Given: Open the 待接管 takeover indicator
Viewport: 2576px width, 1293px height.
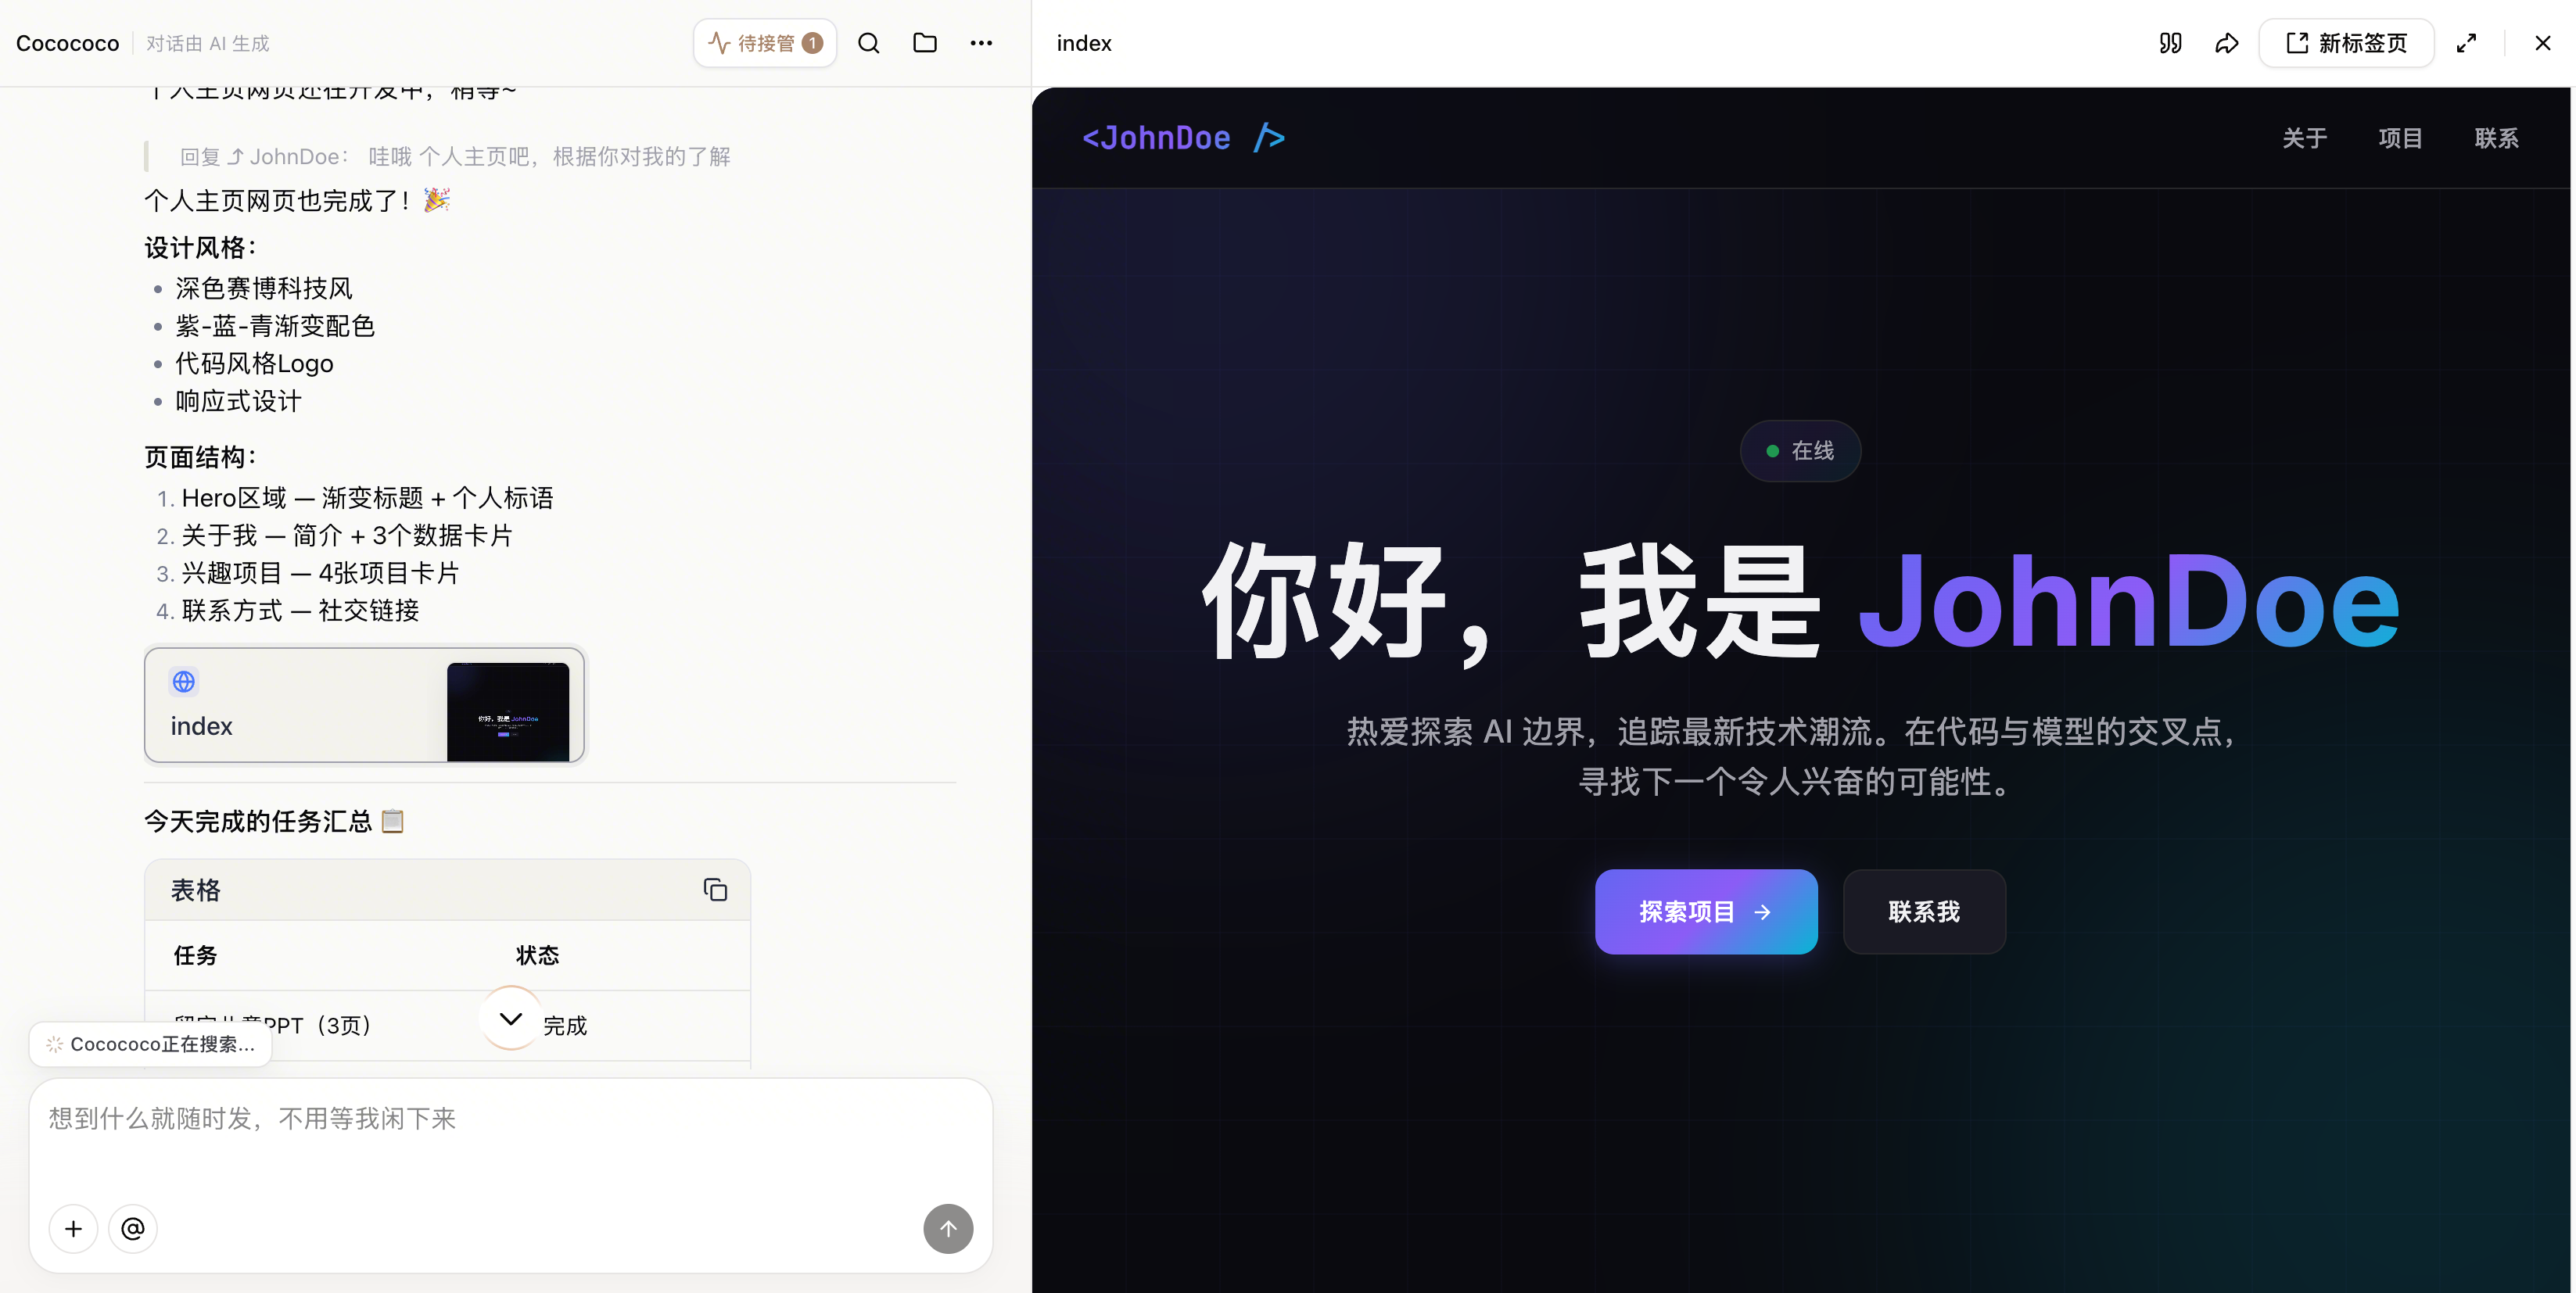Looking at the screenshot, I should pos(765,43).
